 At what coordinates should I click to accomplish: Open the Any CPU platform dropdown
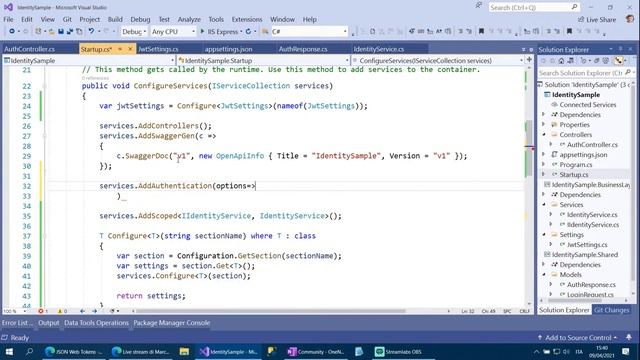[173, 31]
